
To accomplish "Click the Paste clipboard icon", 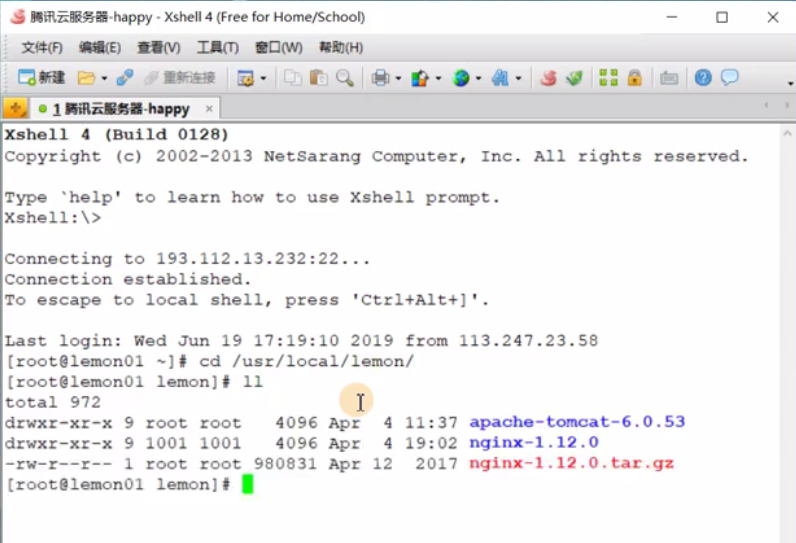I will coord(318,78).
